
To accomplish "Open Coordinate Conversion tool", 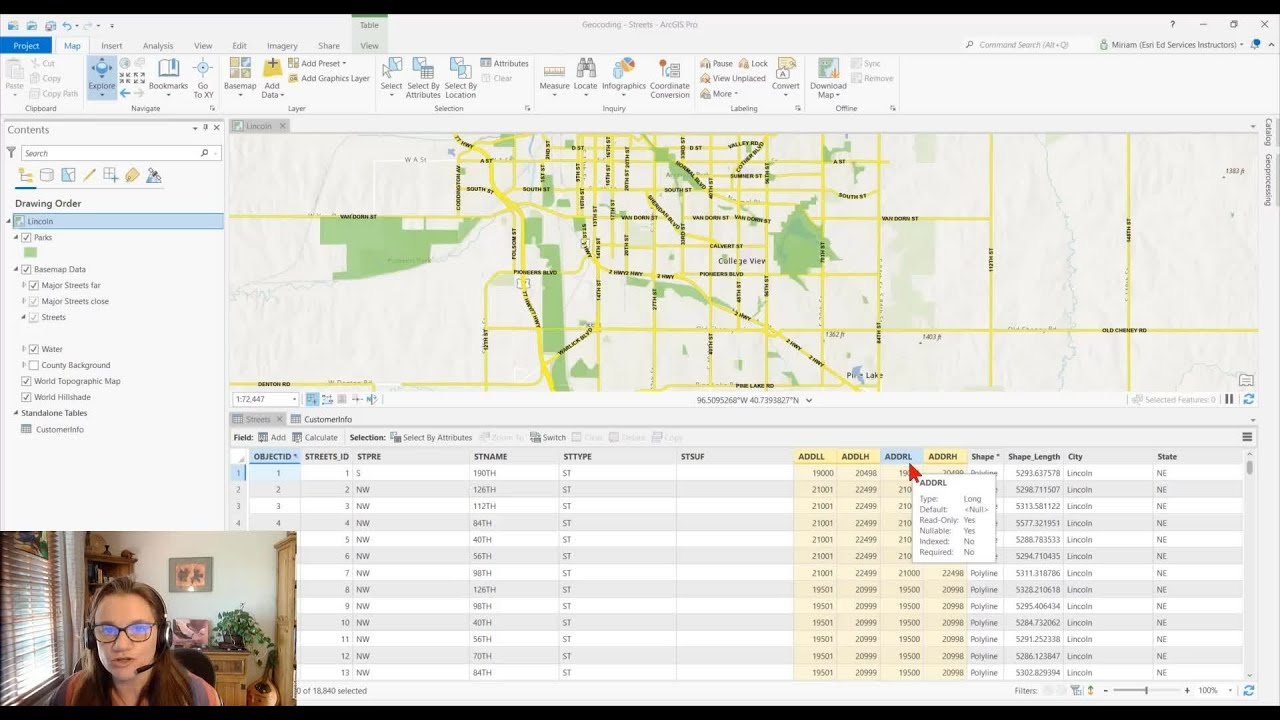I will (670, 76).
